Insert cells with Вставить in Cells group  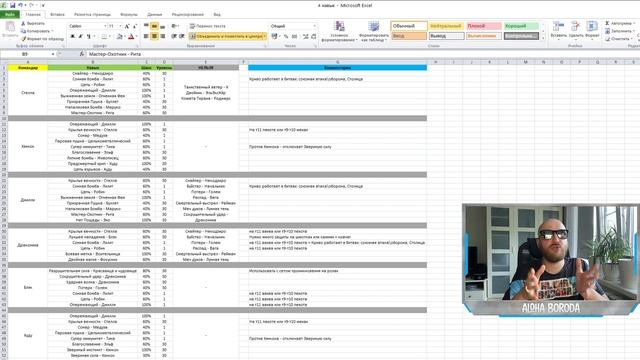point(558,30)
